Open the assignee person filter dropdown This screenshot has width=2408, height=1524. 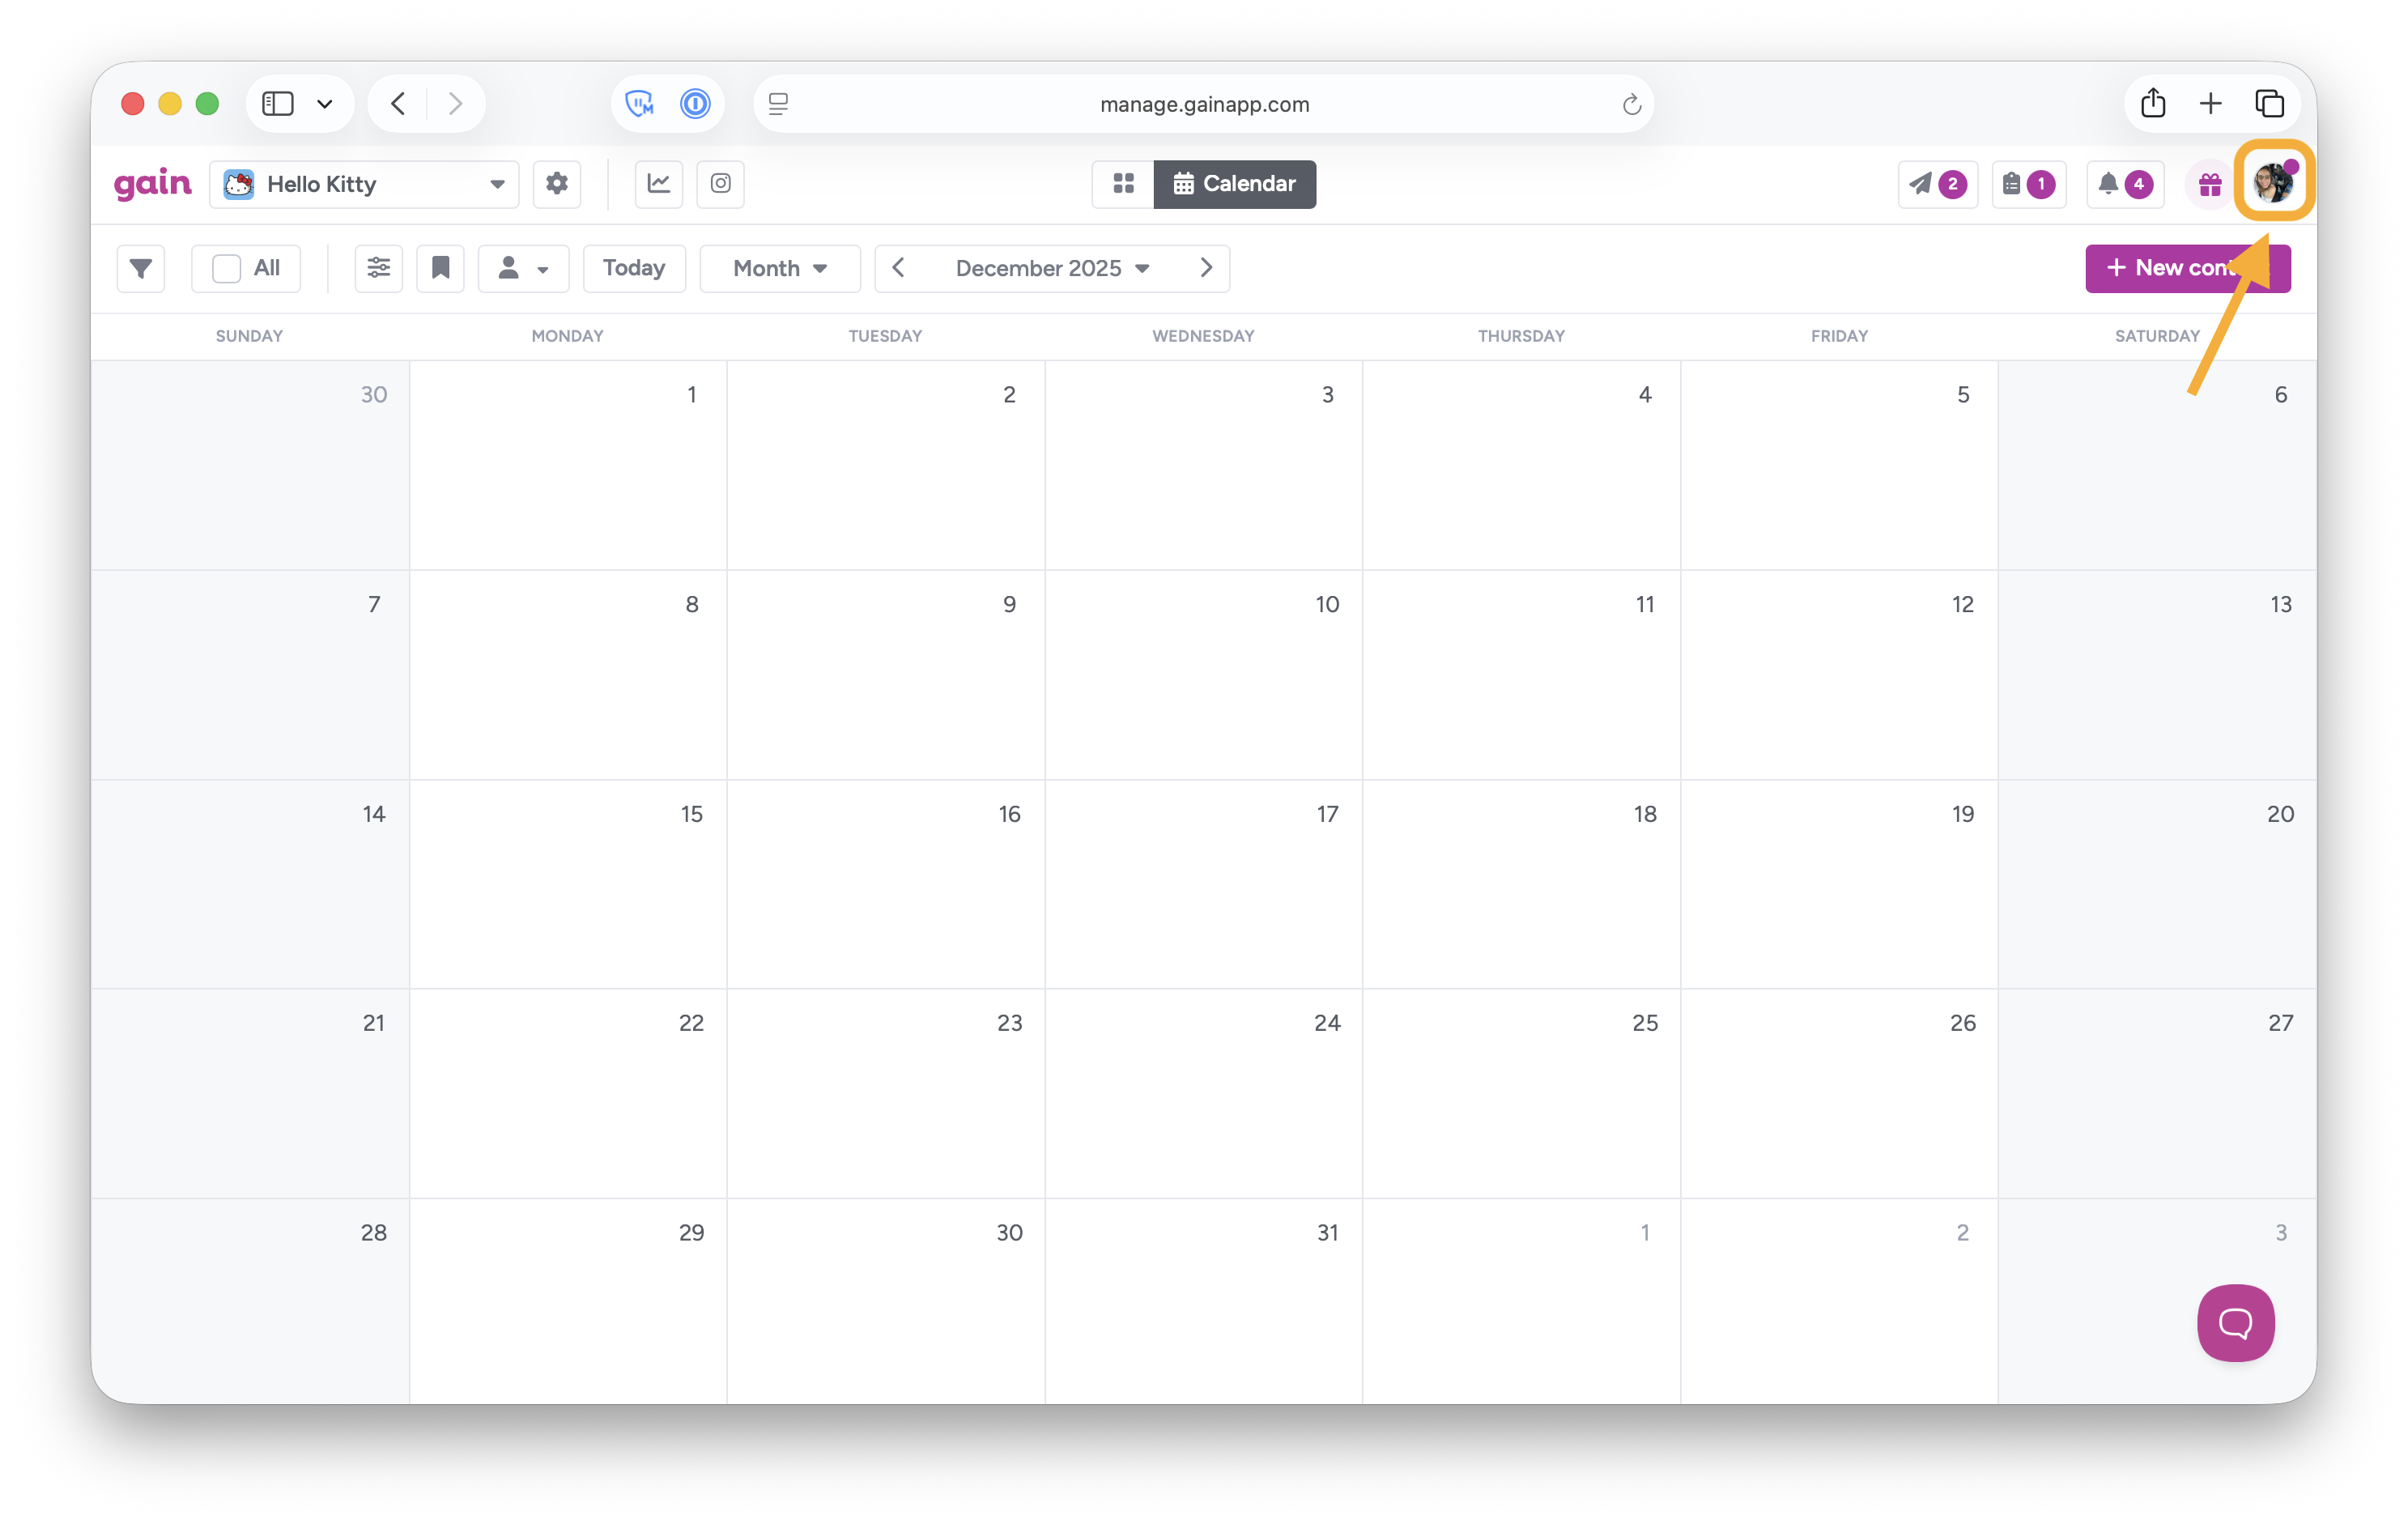523,268
